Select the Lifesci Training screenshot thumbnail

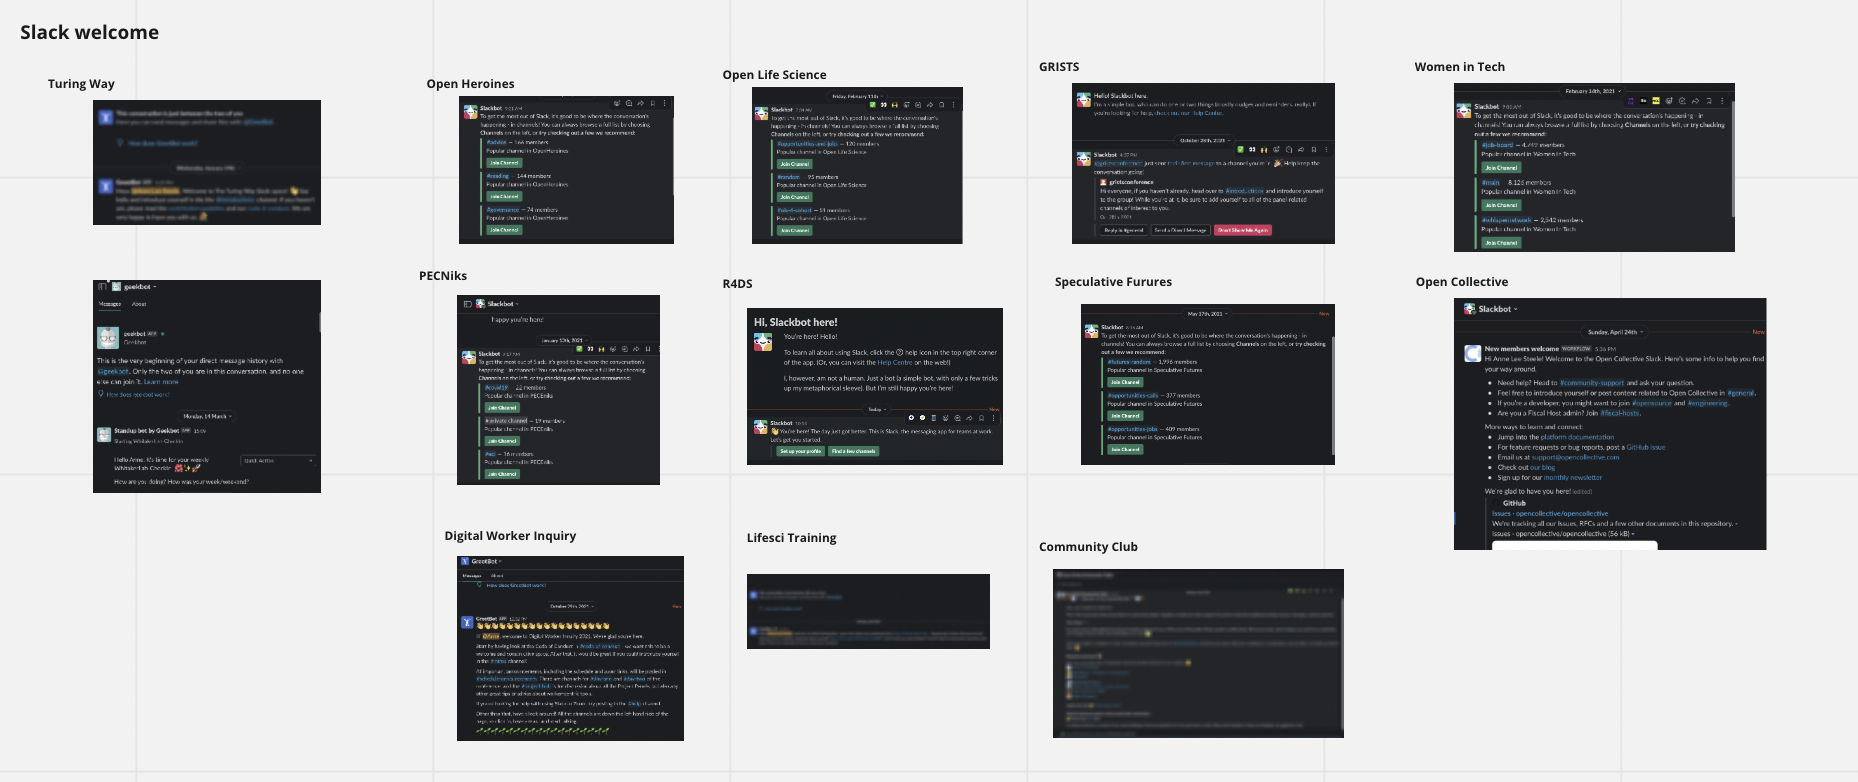[x=868, y=611]
